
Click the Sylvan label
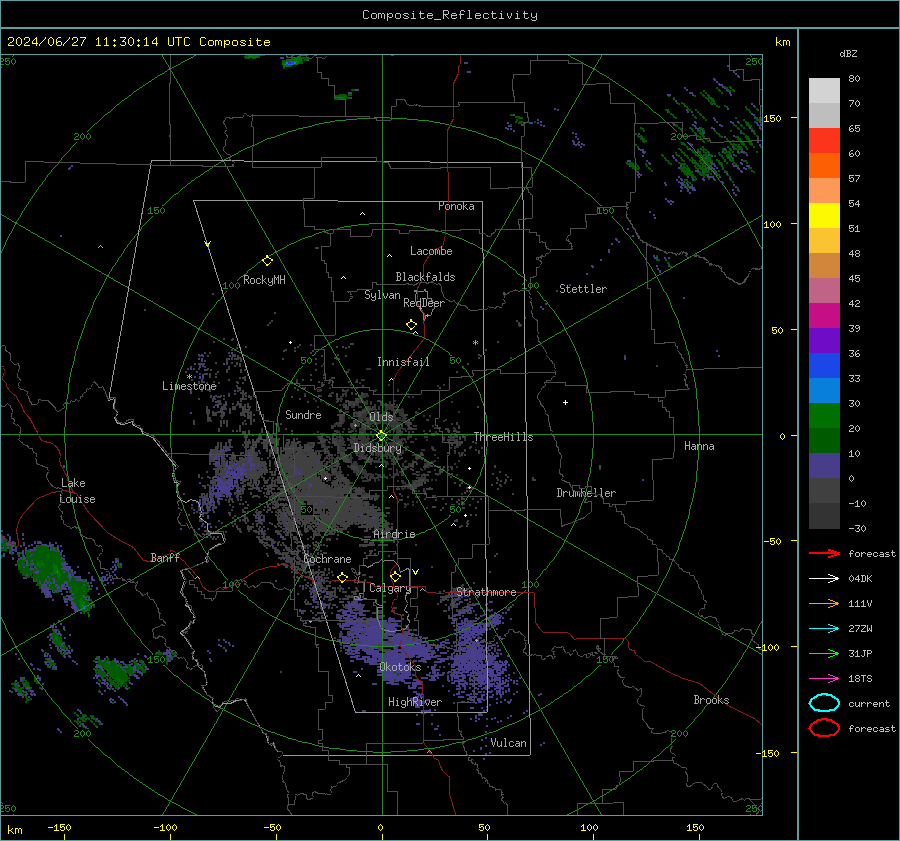(382, 295)
